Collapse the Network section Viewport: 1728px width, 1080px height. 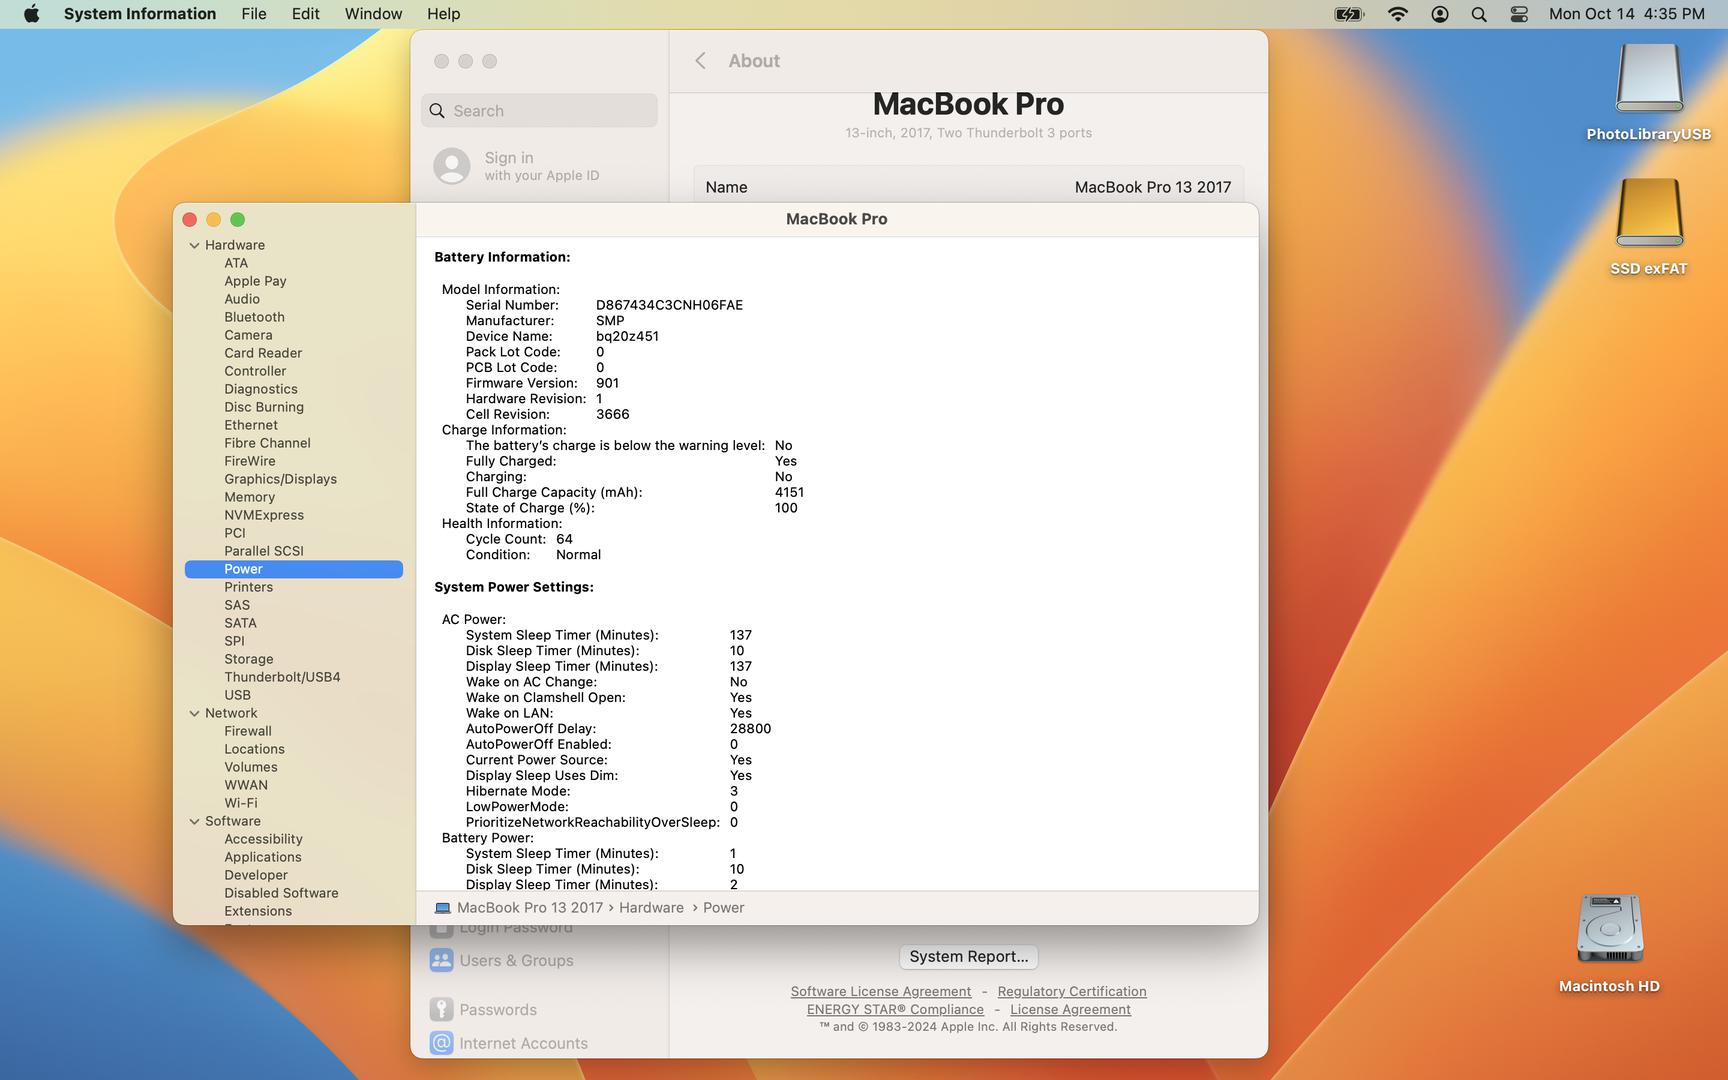(194, 713)
